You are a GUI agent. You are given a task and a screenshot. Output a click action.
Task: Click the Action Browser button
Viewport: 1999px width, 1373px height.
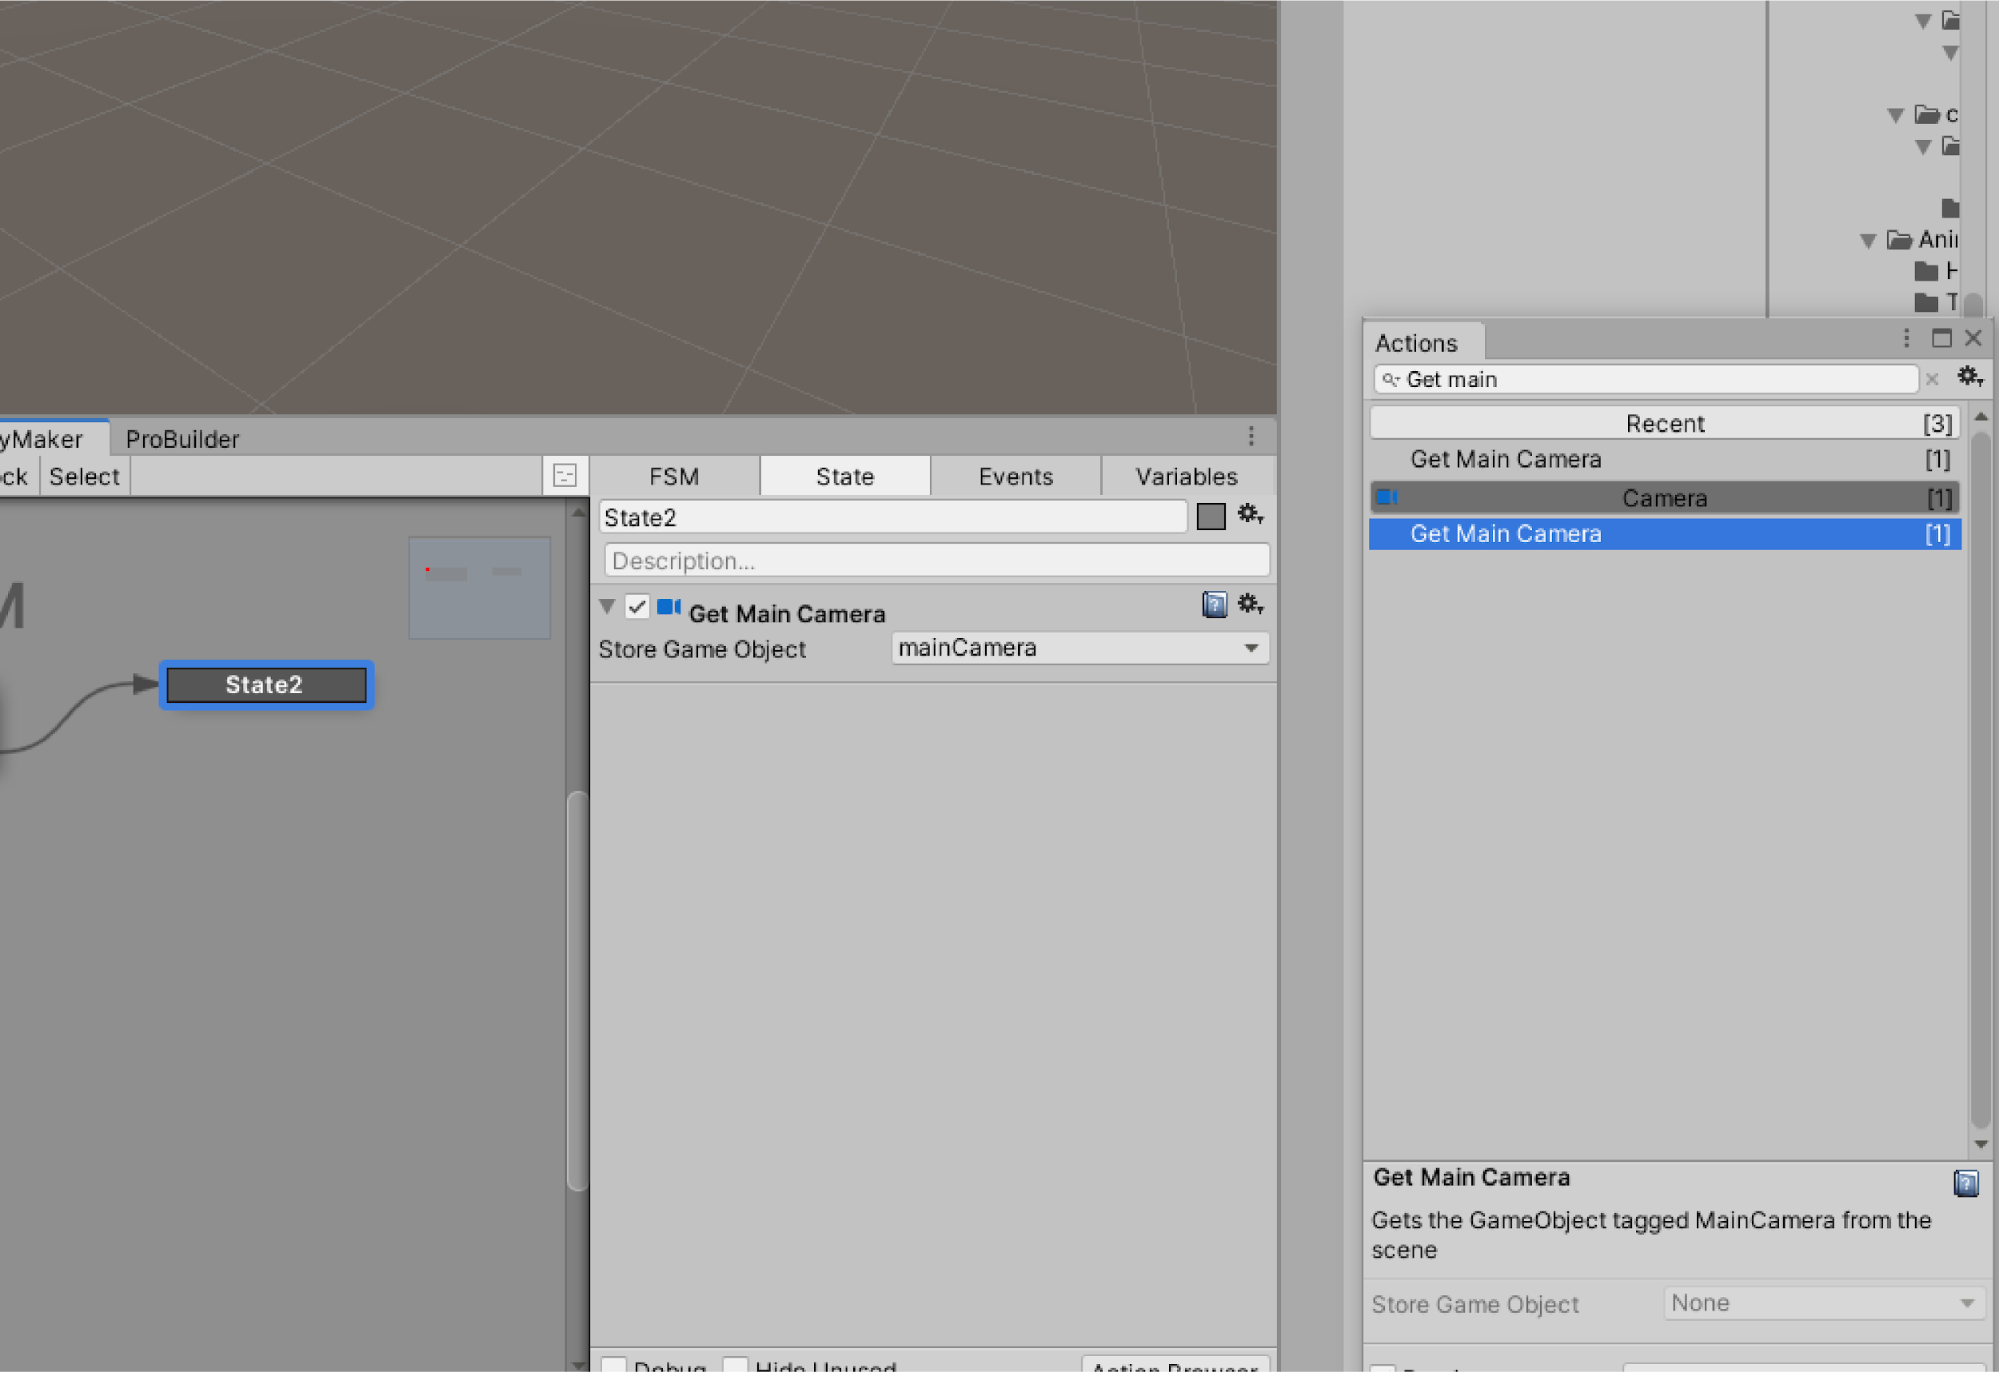point(1175,1364)
